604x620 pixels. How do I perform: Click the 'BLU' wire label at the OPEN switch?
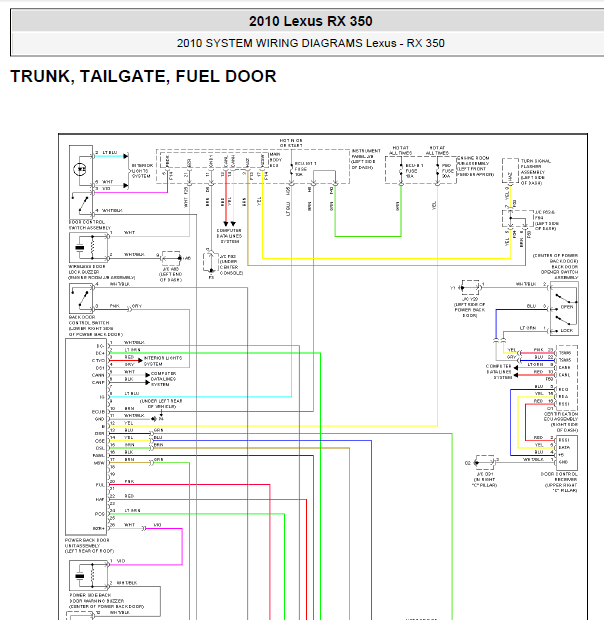click(531, 306)
